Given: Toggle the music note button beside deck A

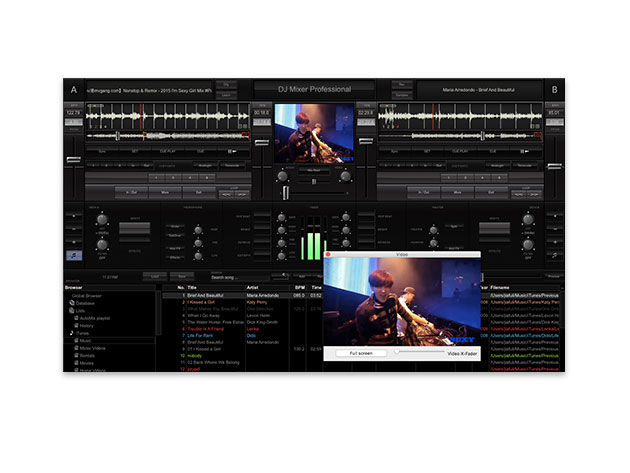Looking at the screenshot, I should point(74,255).
